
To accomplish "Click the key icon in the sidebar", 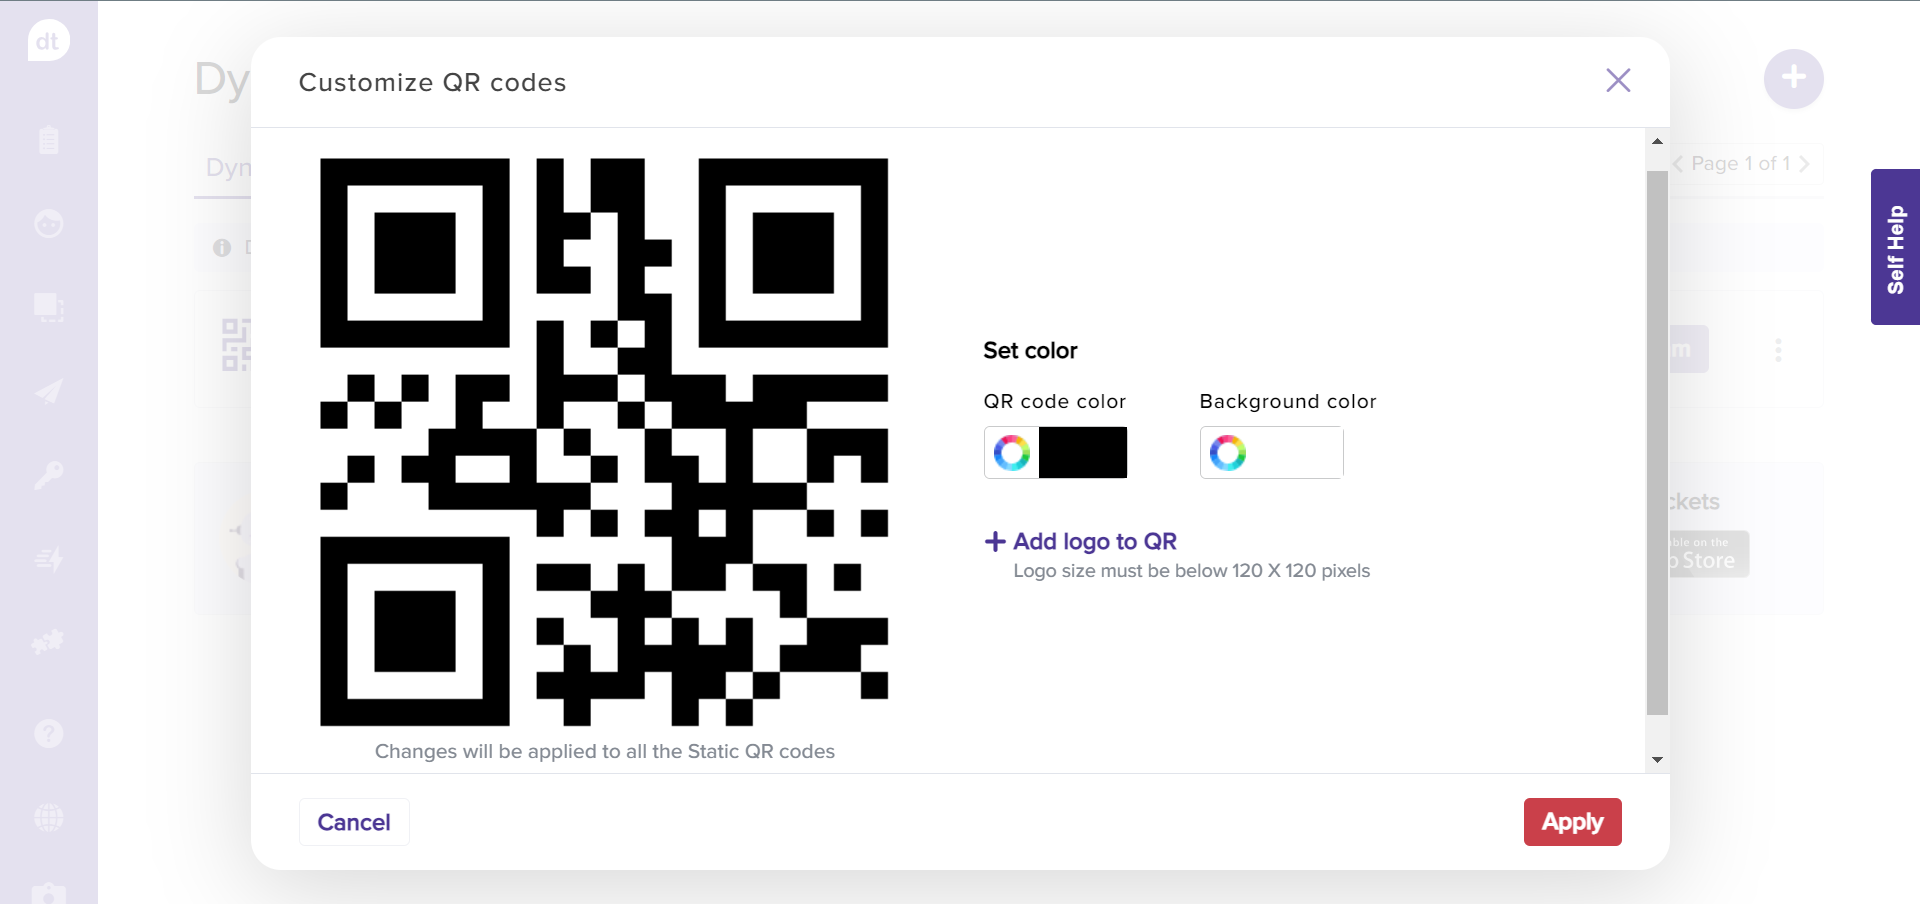I will point(48,475).
